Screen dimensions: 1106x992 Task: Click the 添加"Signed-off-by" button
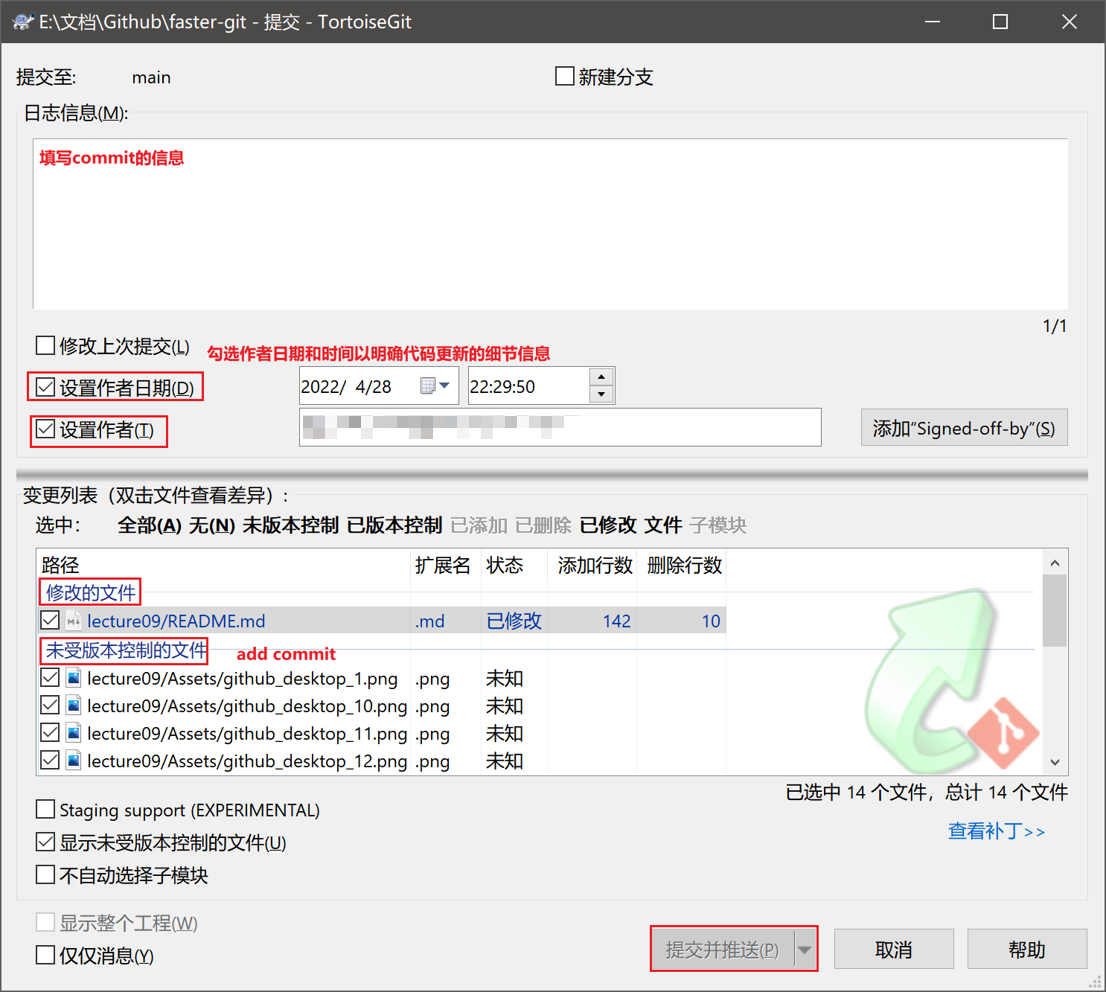click(x=963, y=428)
